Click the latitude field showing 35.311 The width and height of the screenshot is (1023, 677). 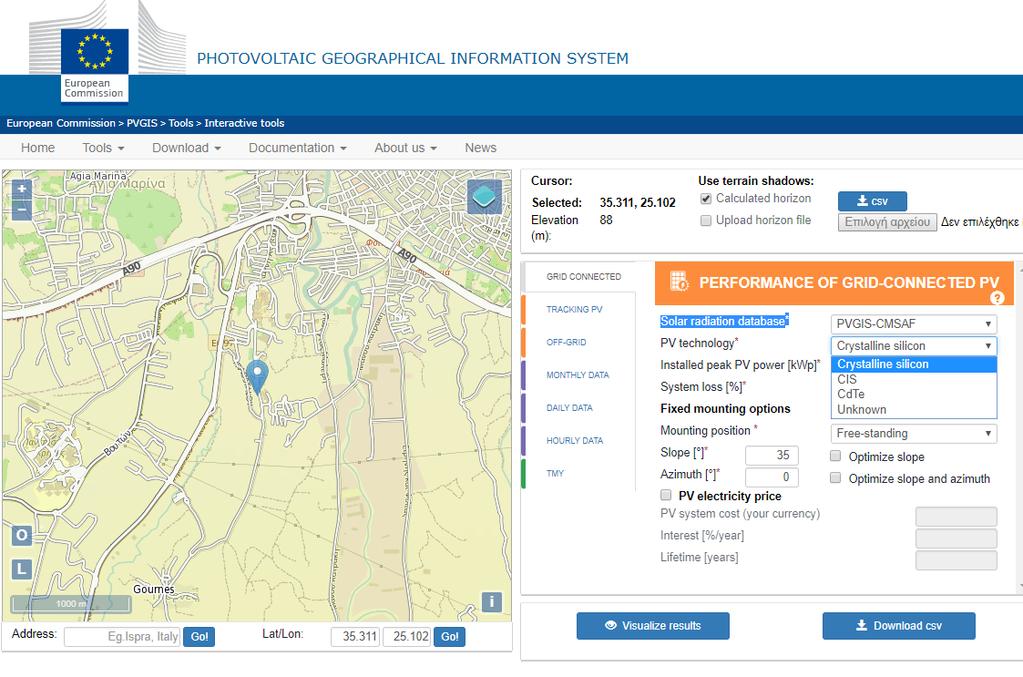356,637
